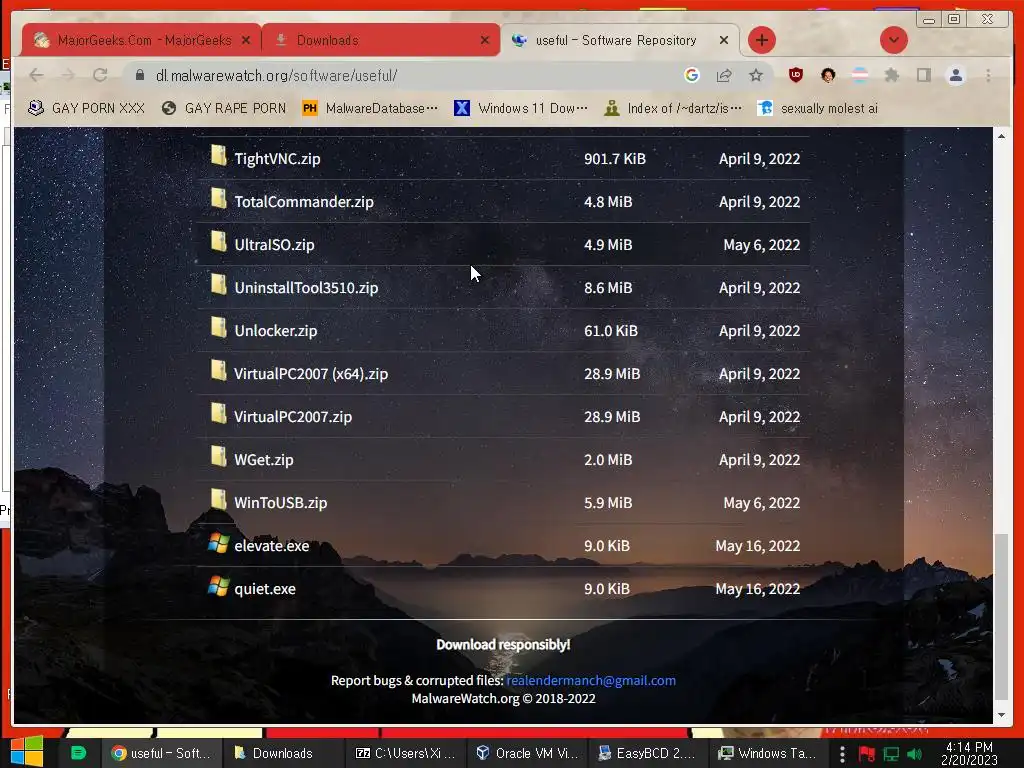The image size is (1024, 768).
Task: Open the Index of /~dartz/is bookmark
Action: (673, 108)
